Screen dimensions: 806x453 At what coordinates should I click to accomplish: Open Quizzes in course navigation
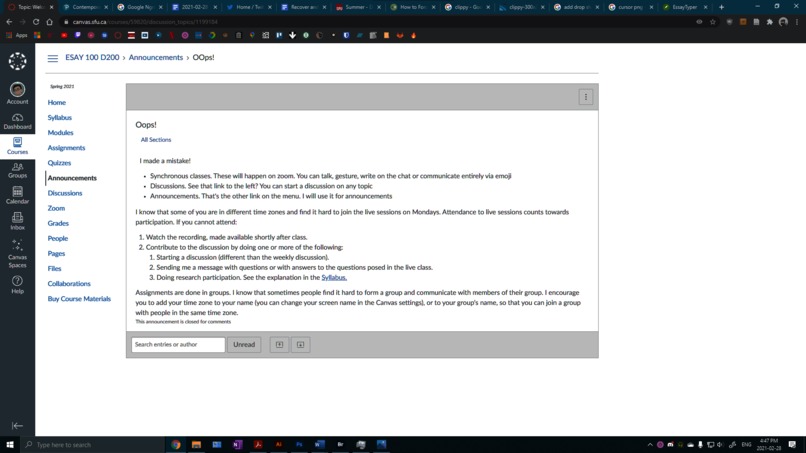click(59, 163)
